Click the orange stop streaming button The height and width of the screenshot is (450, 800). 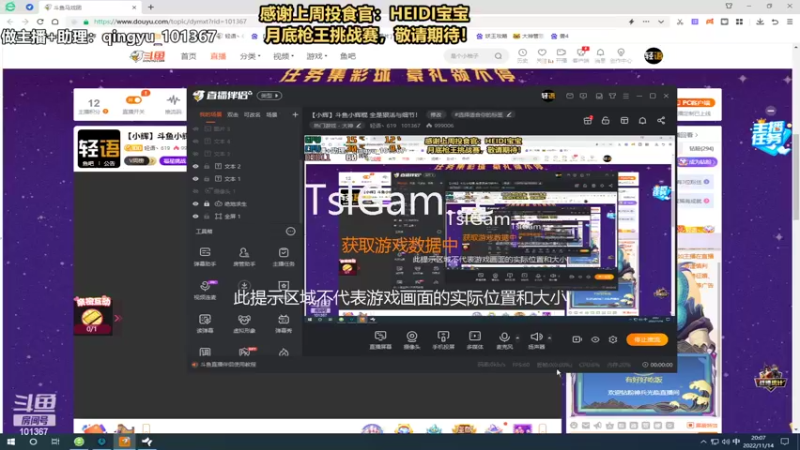click(x=647, y=339)
